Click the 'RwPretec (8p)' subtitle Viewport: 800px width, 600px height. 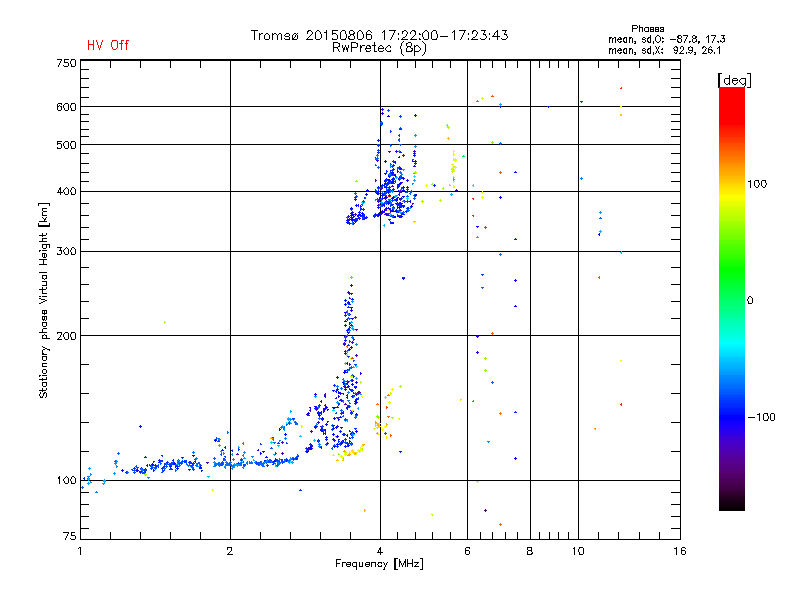point(379,48)
